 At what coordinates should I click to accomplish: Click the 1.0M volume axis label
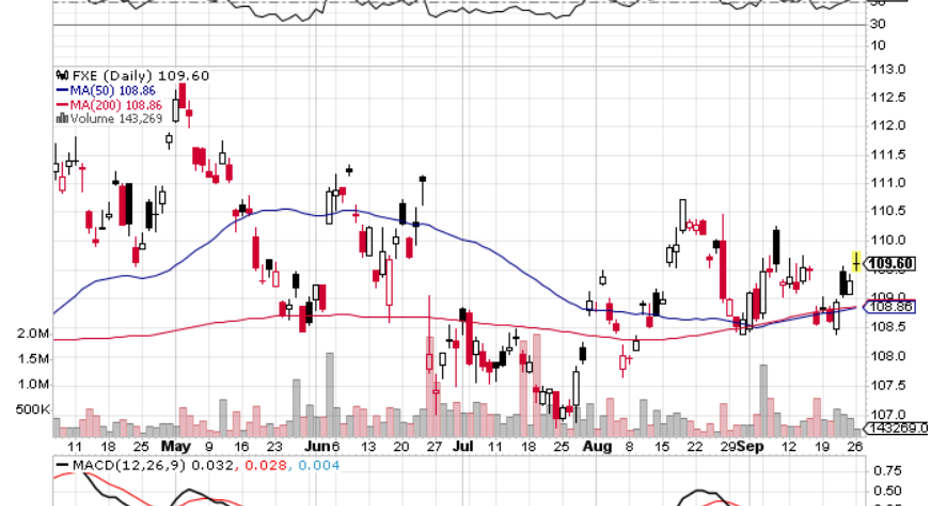pos(33,384)
